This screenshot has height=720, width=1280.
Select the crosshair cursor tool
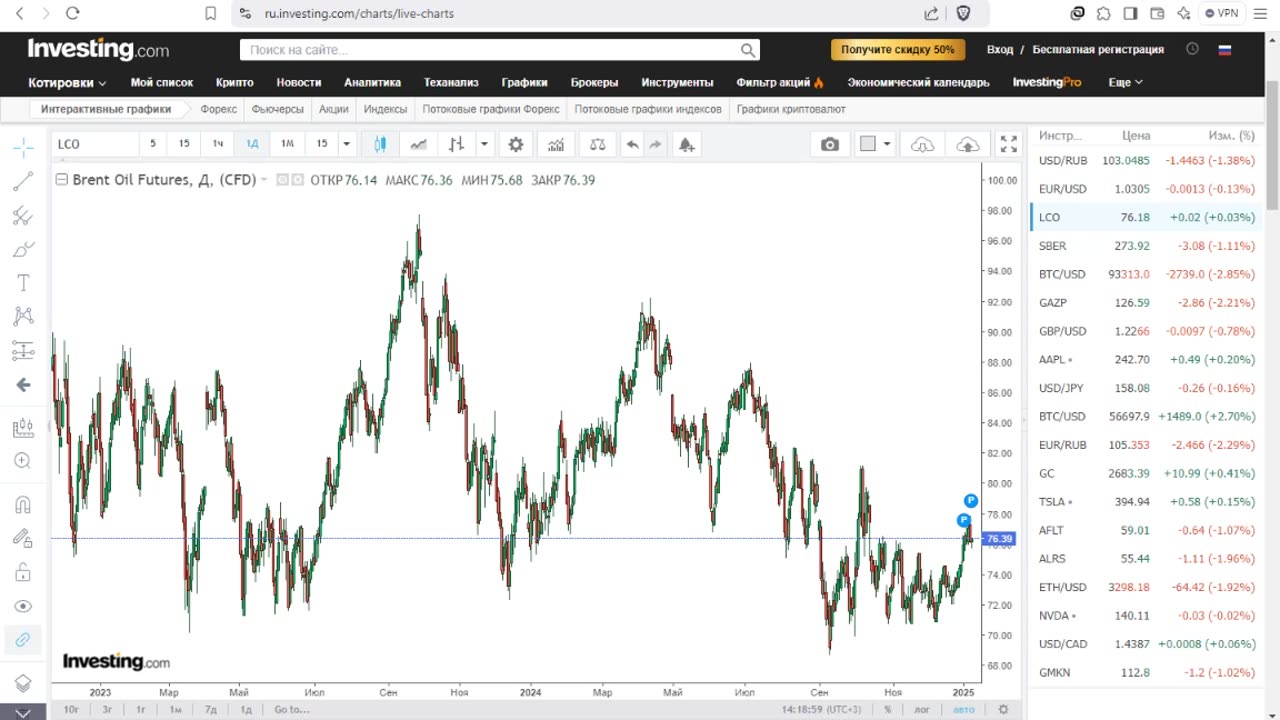click(x=23, y=147)
